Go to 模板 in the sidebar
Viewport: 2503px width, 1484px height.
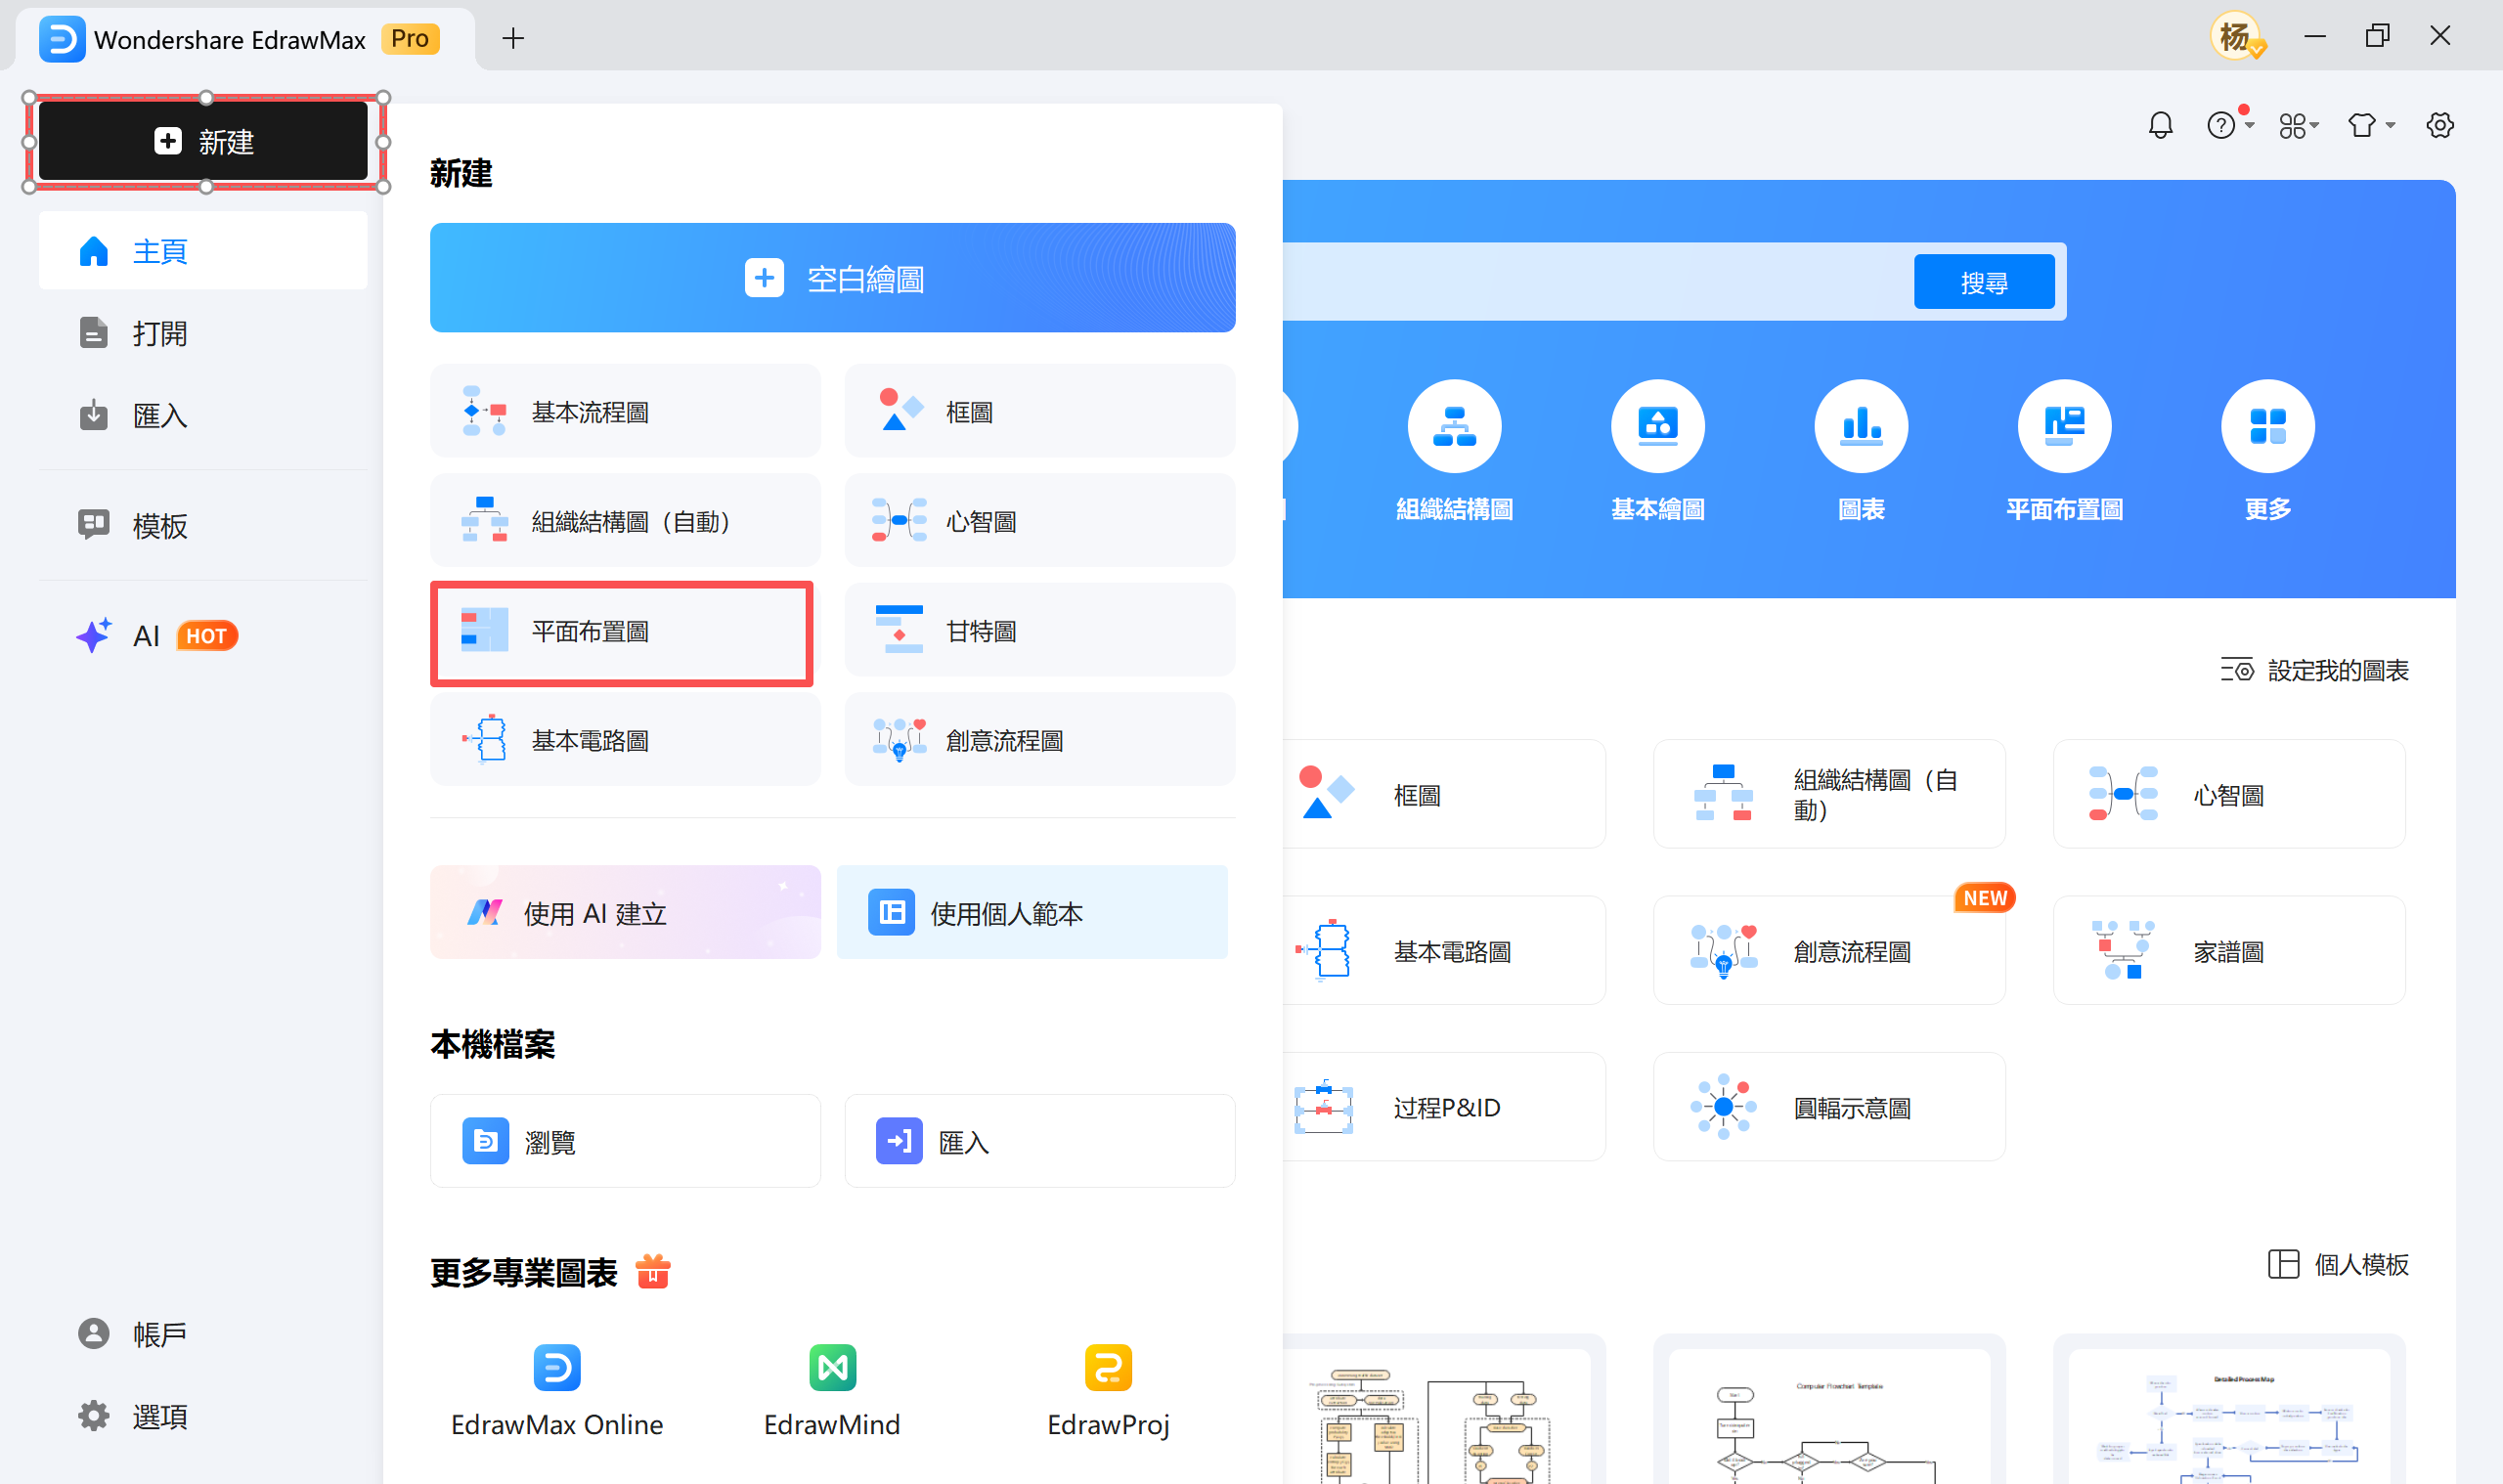(x=159, y=525)
